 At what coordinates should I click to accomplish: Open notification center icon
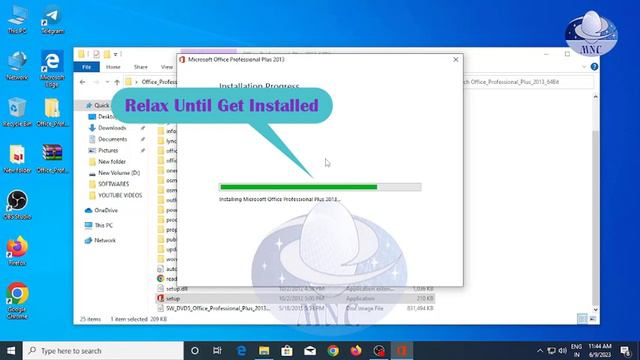[626, 351]
